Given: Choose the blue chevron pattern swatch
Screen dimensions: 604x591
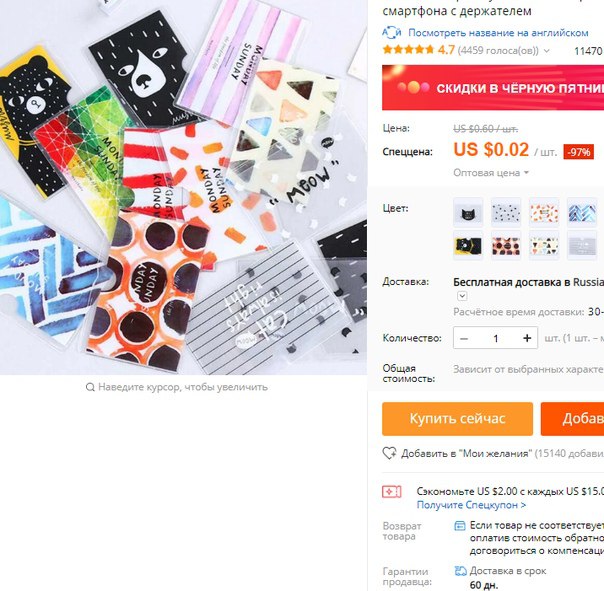Looking at the screenshot, I should pyautogui.click(x=582, y=213).
